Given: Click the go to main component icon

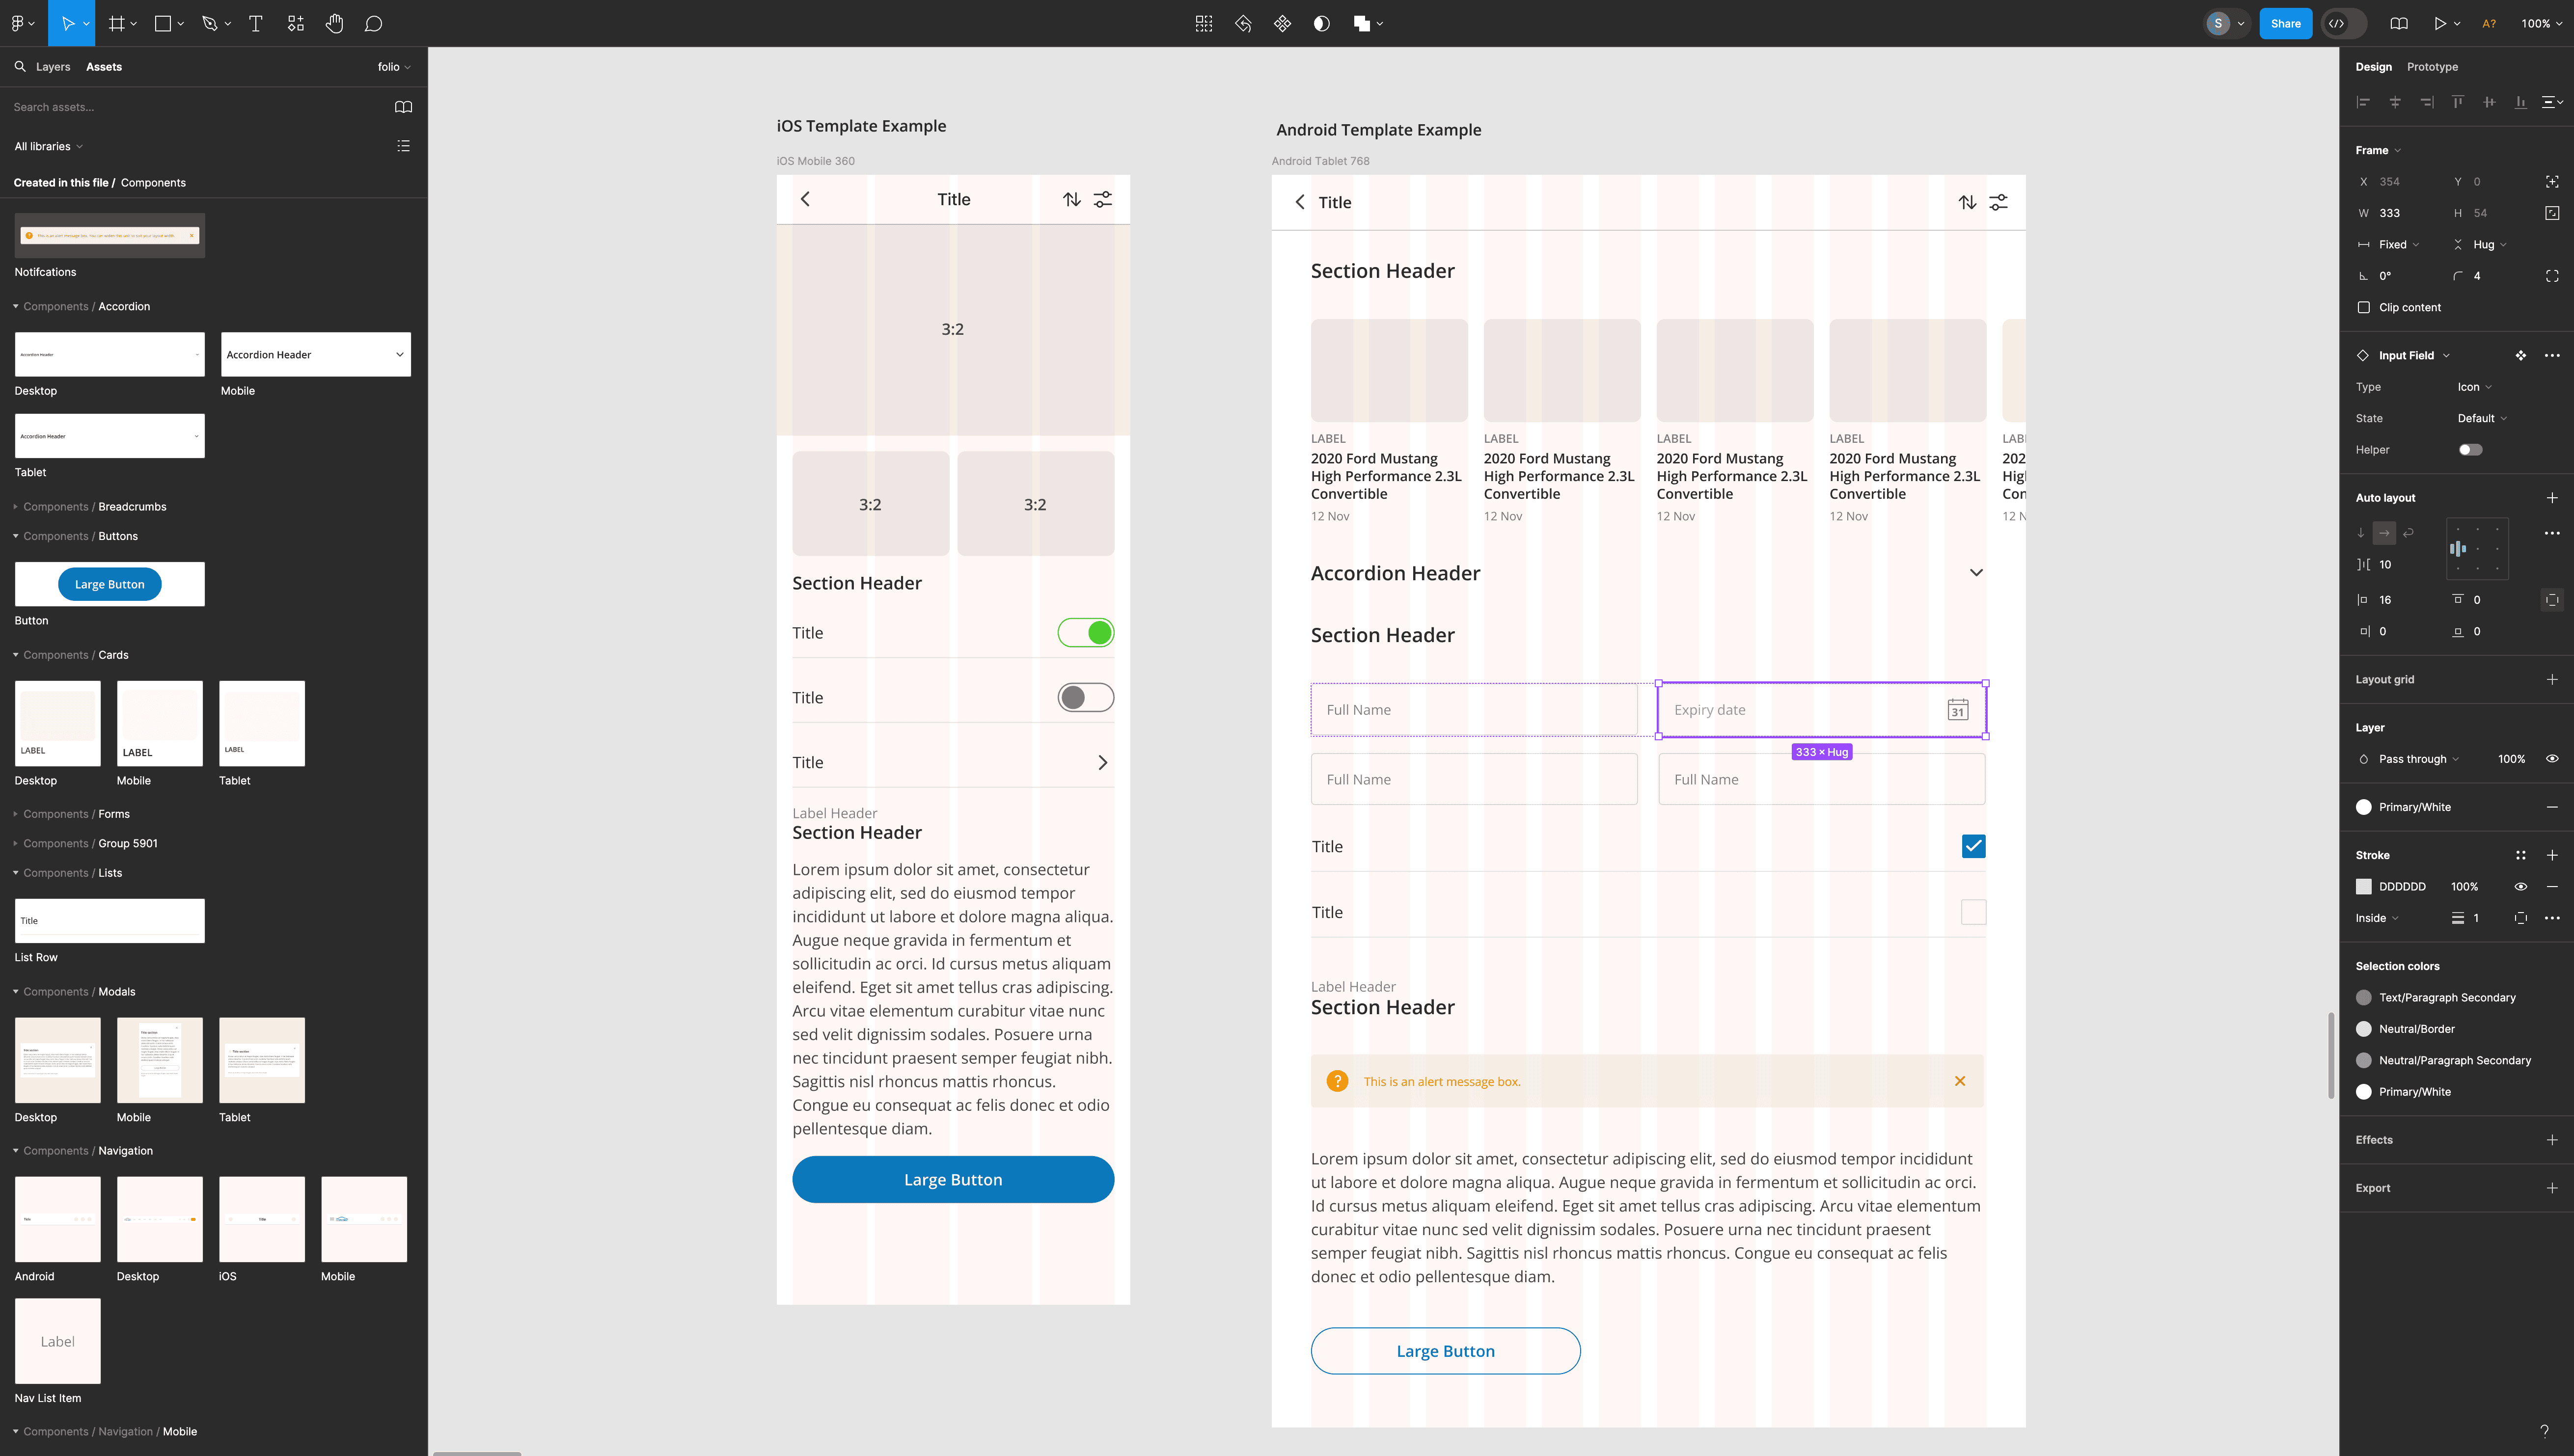Looking at the screenshot, I should (x=2520, y=355).
